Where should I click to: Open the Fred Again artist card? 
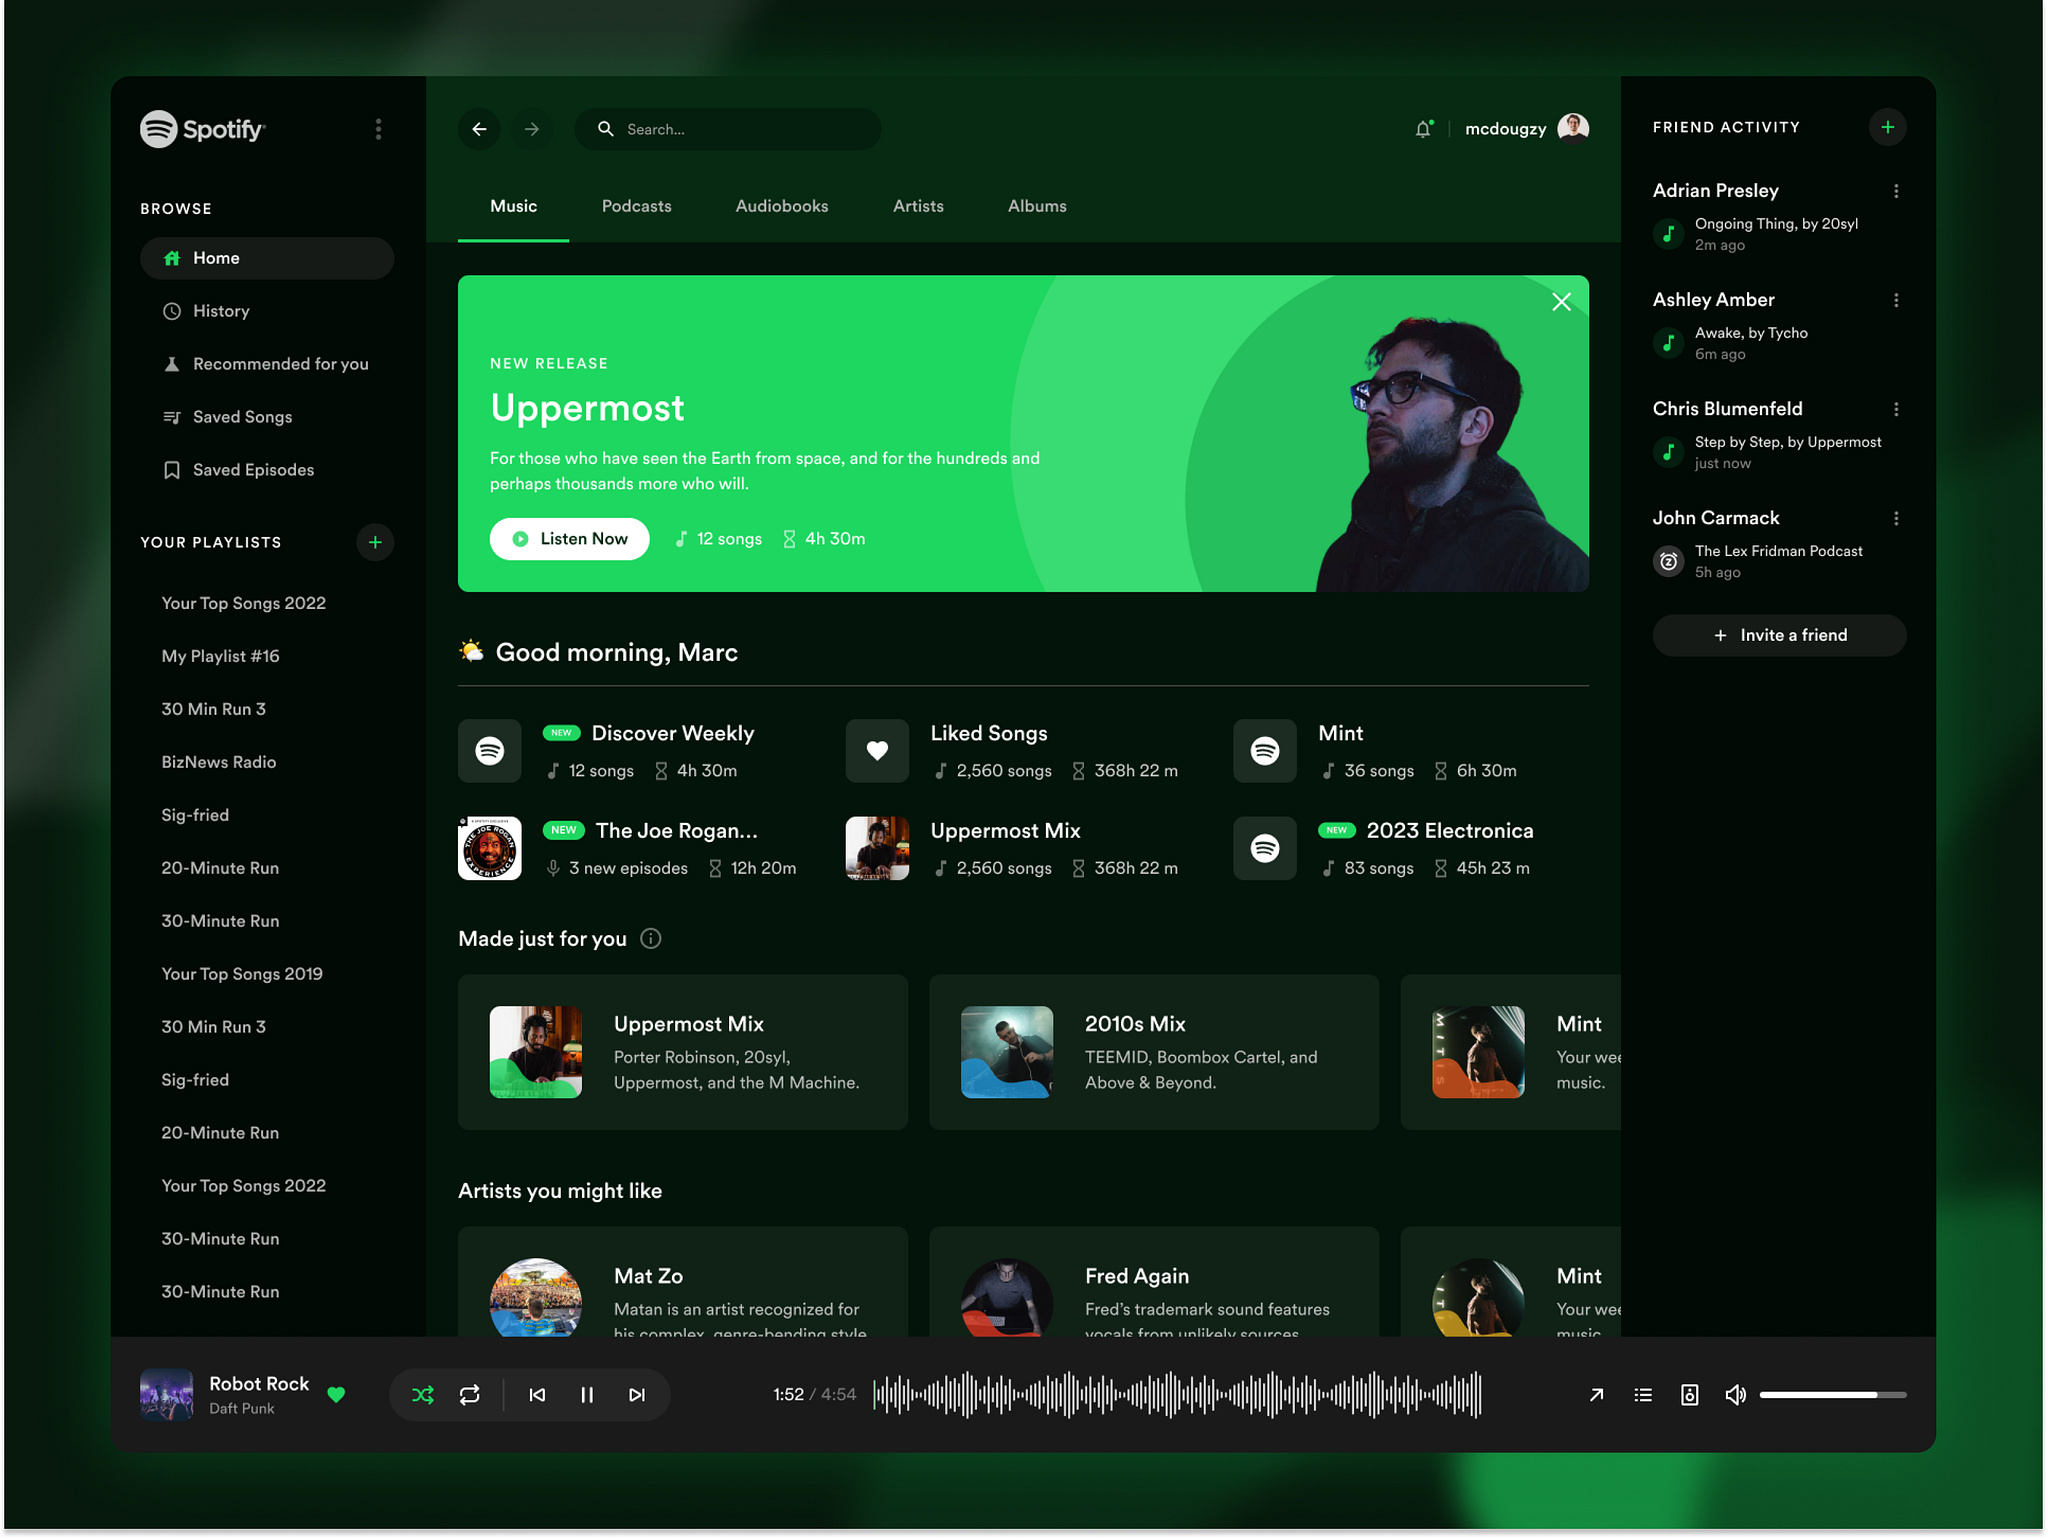pyautogui.click(x=1154, y=1282)
